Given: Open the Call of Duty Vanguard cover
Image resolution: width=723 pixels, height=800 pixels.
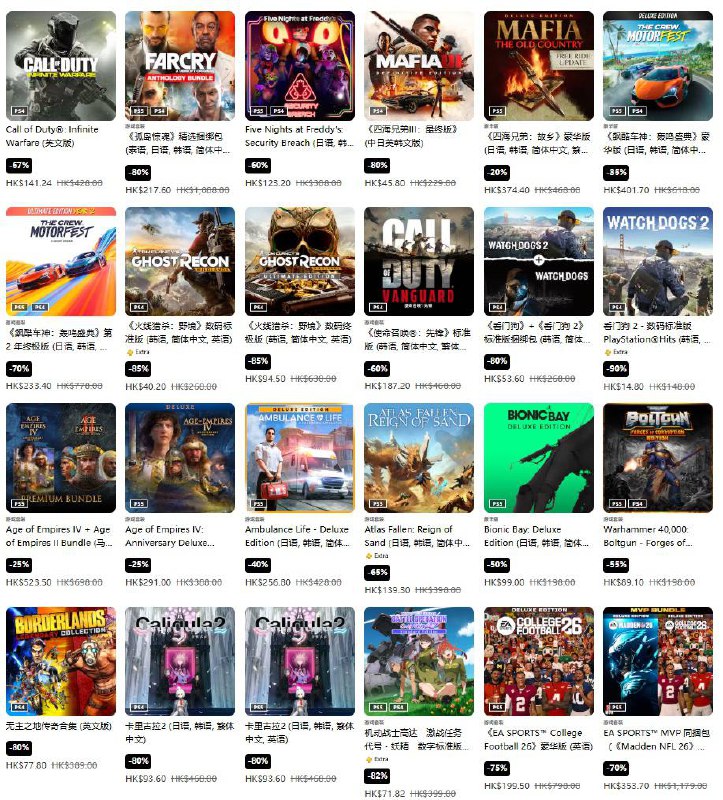Looking at the screenshot, I should click(x=419, y=261).
